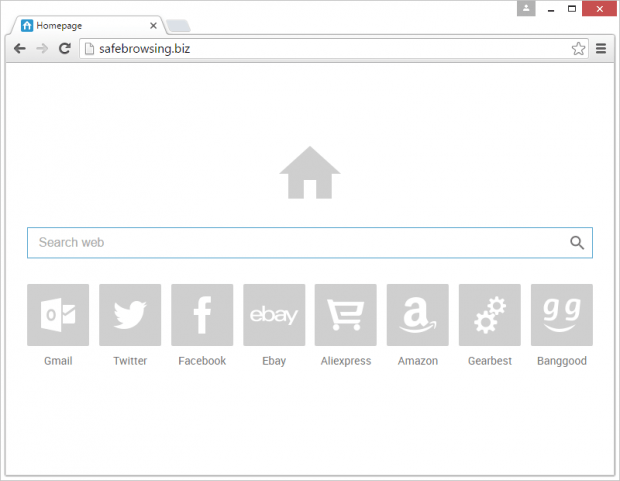Open the Gearbest gears tile
This screenshot has width=620, height=481.
490,315
